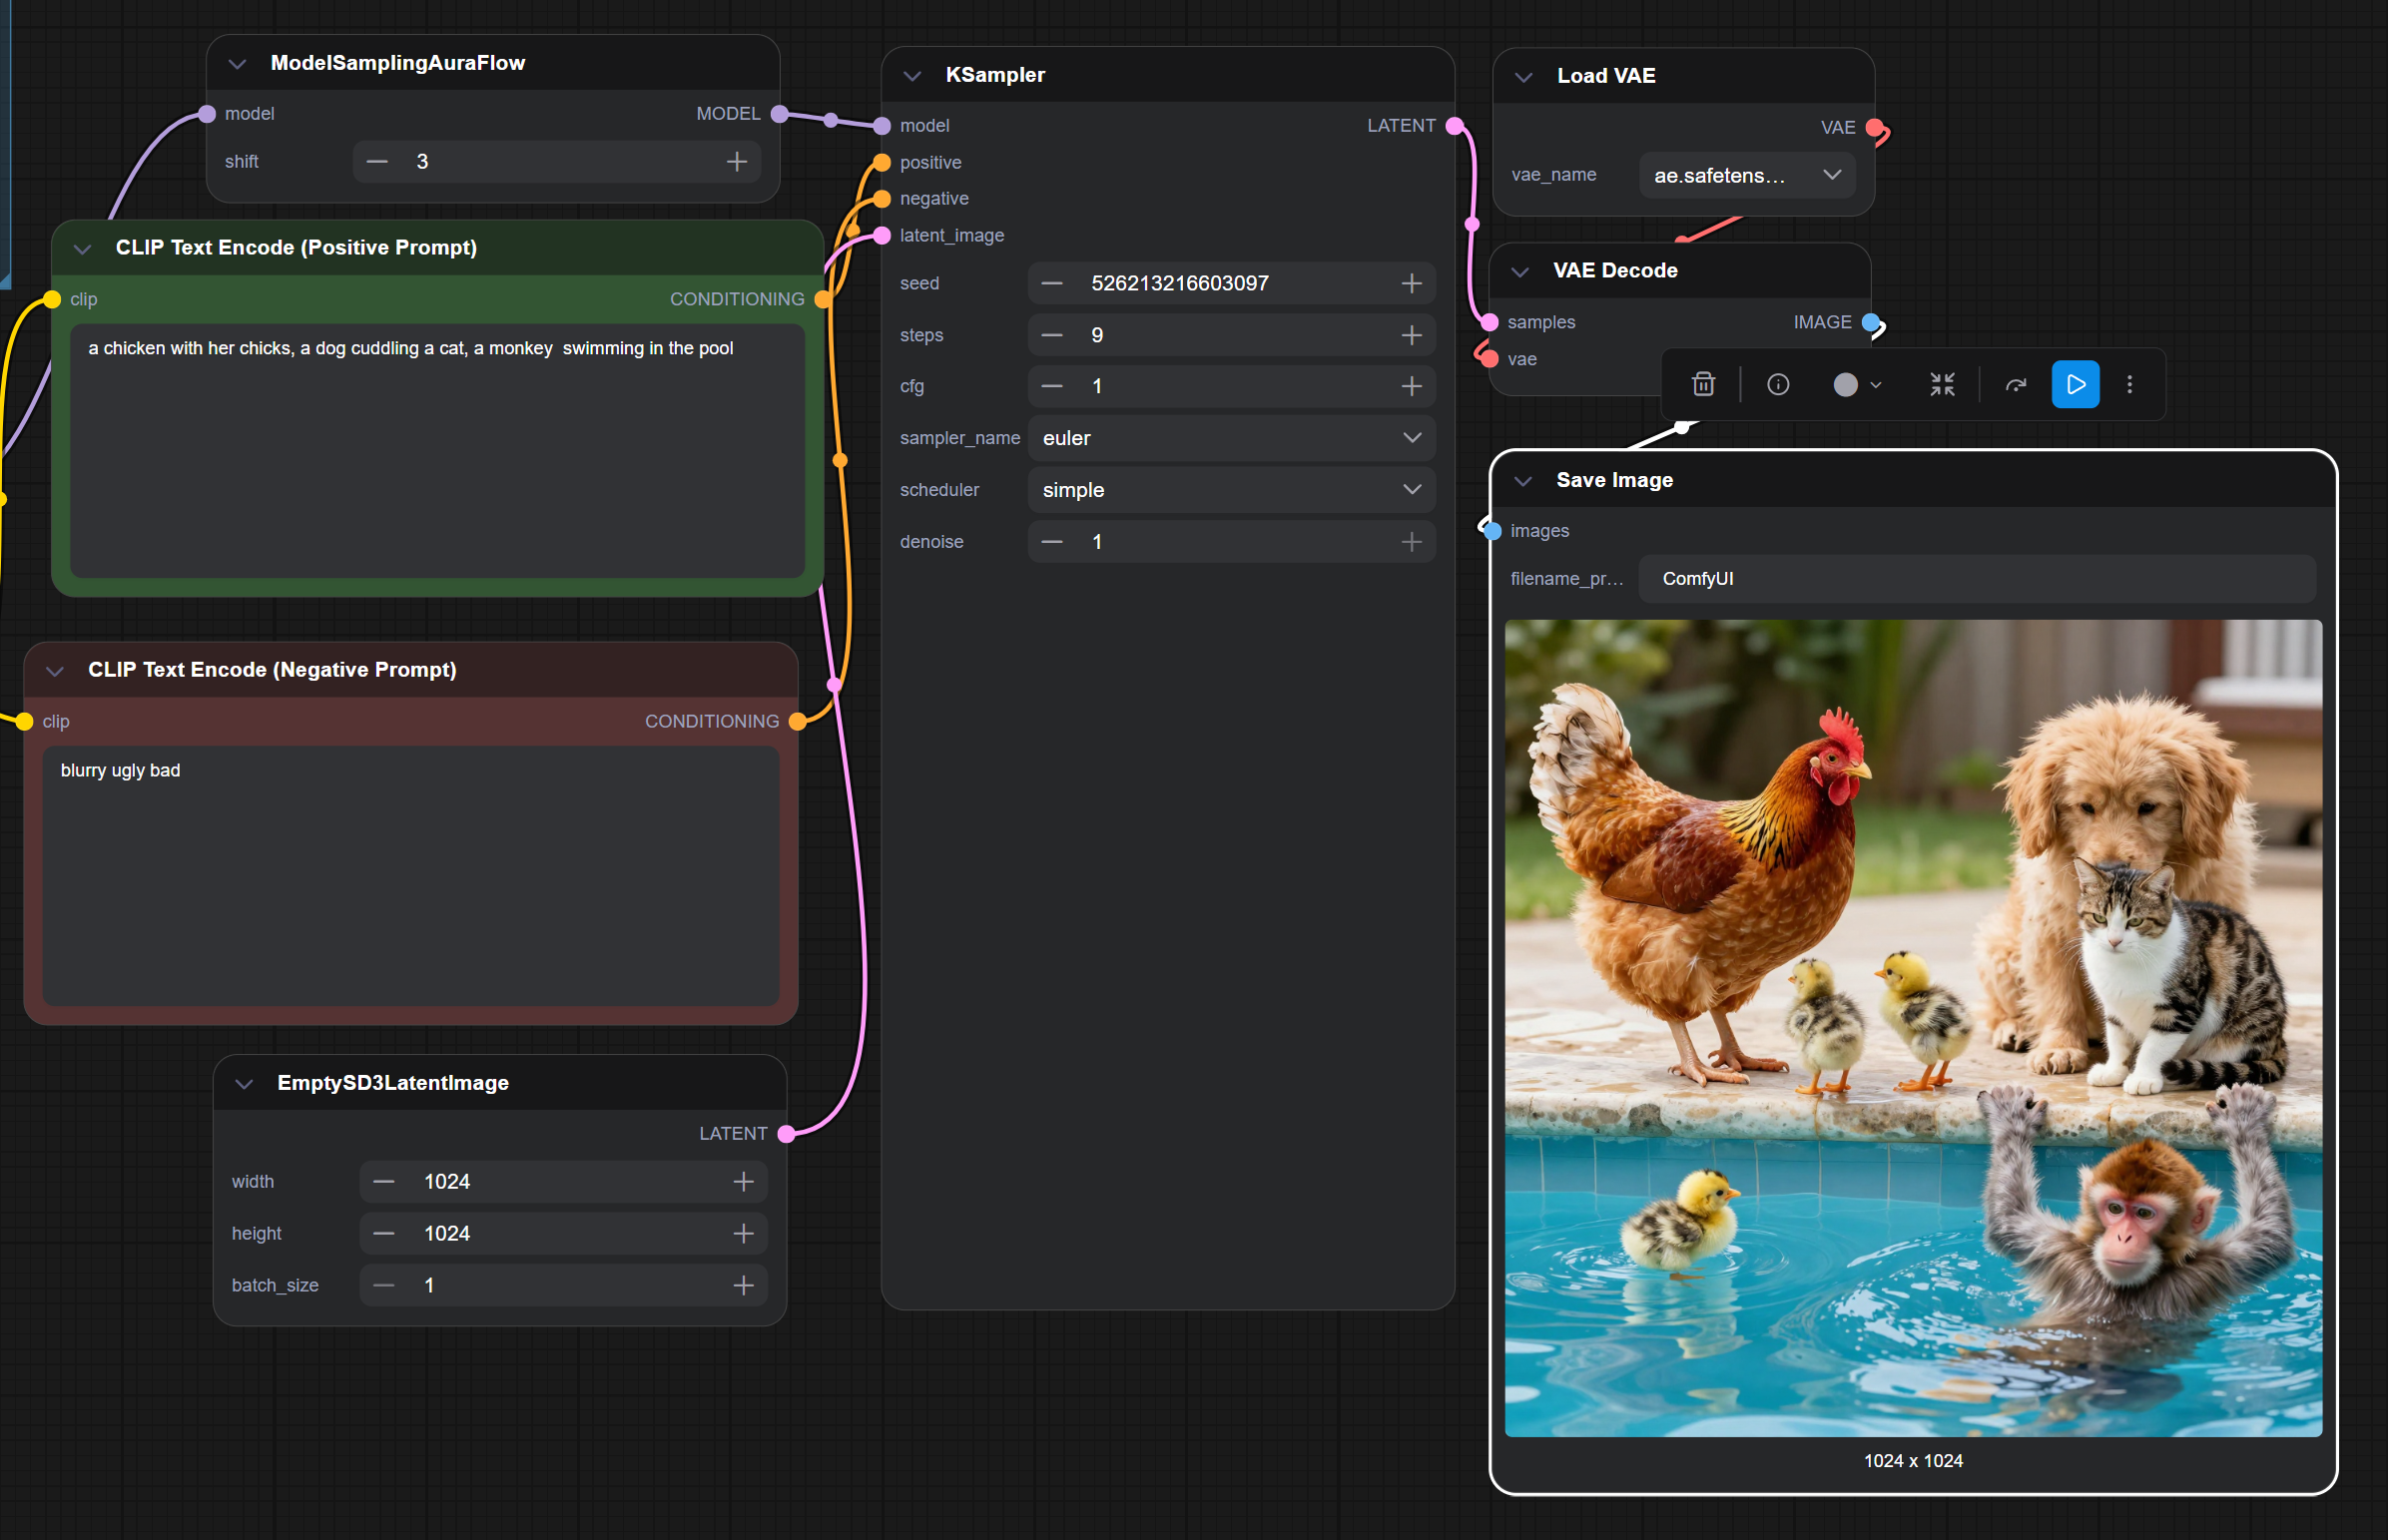
Task: Open the scheduler dropdown showing simple
Action: click(x=1231, y=490)
